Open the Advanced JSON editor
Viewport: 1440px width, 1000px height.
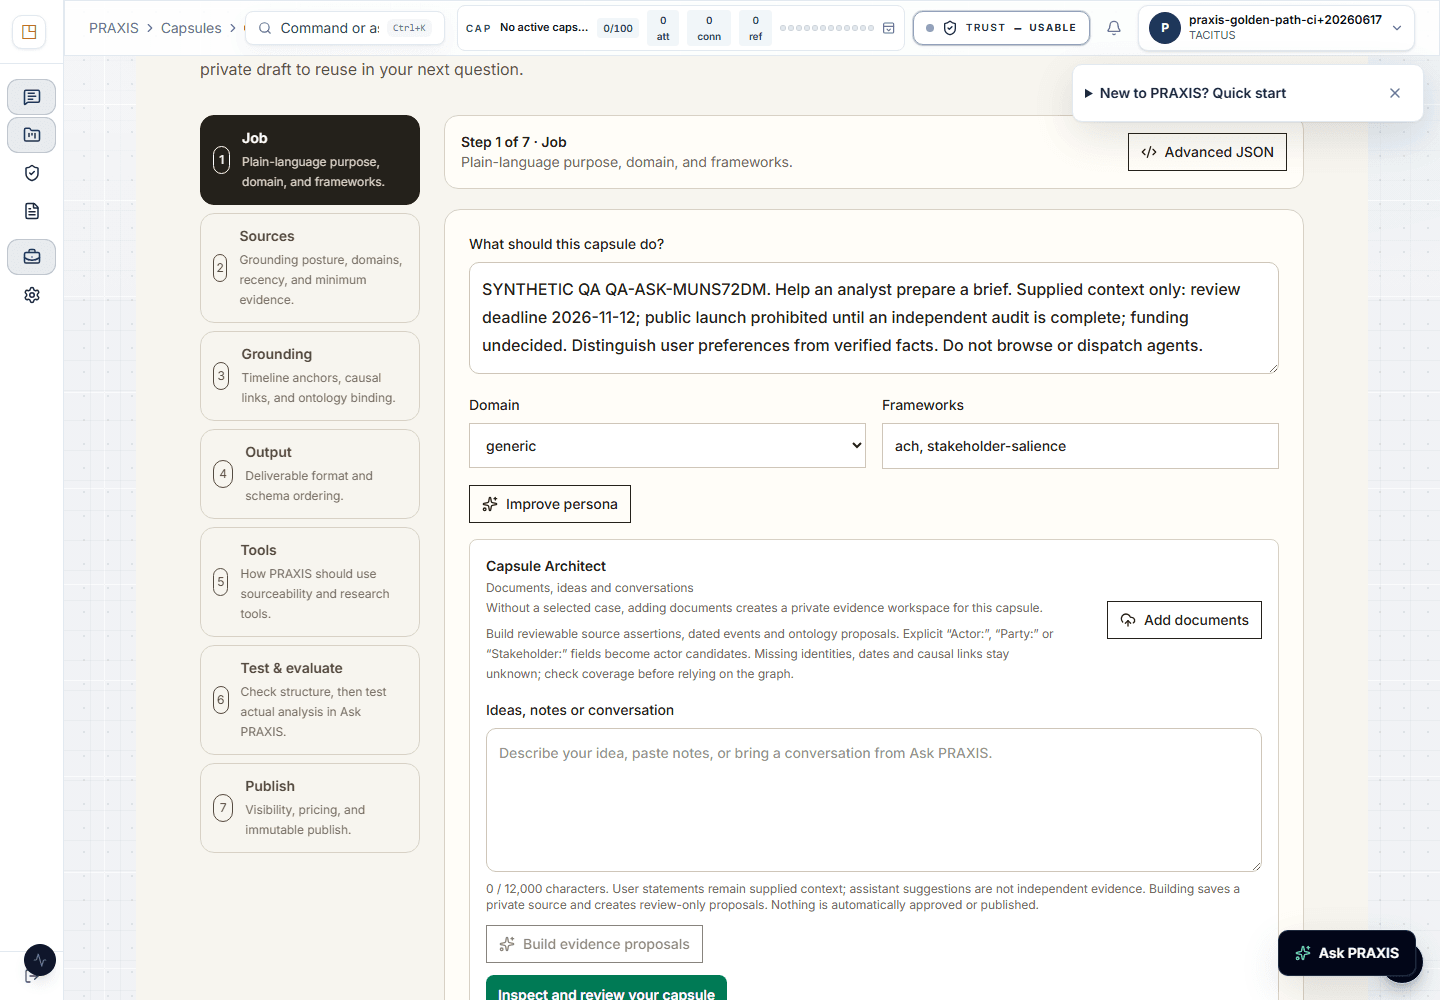[1207, 152]
